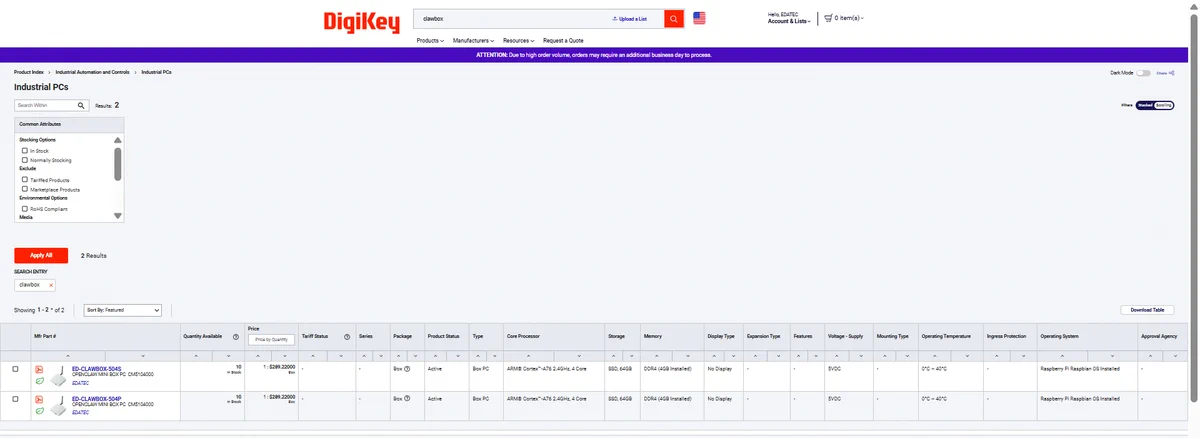
Task: Expand the Manufacturers menu
Action: click(473, 40)
